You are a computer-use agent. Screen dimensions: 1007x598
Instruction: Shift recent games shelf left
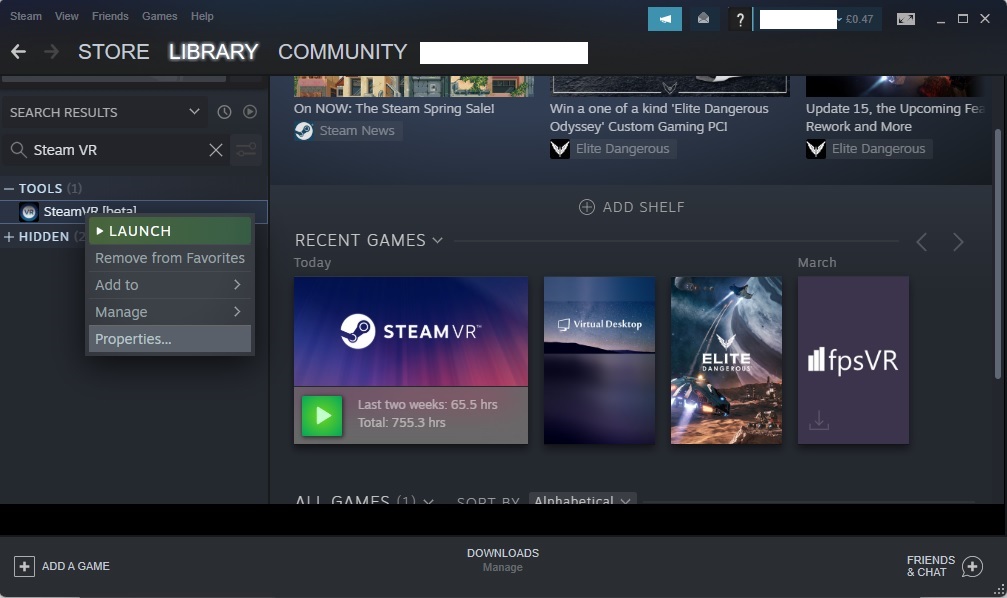(x=922, y=242)
